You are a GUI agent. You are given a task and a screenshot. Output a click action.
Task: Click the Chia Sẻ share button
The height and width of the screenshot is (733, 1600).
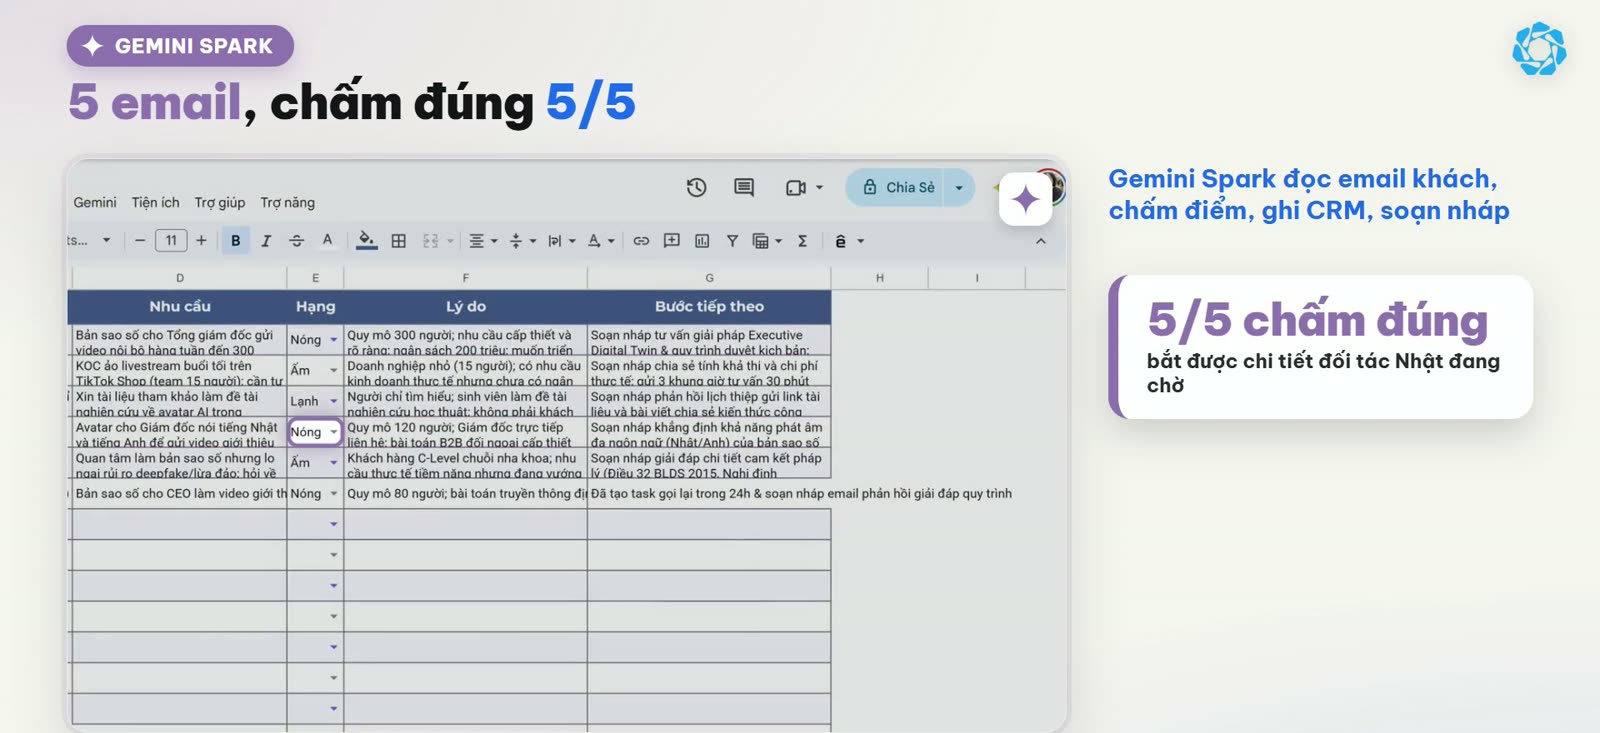pos(899,187)
